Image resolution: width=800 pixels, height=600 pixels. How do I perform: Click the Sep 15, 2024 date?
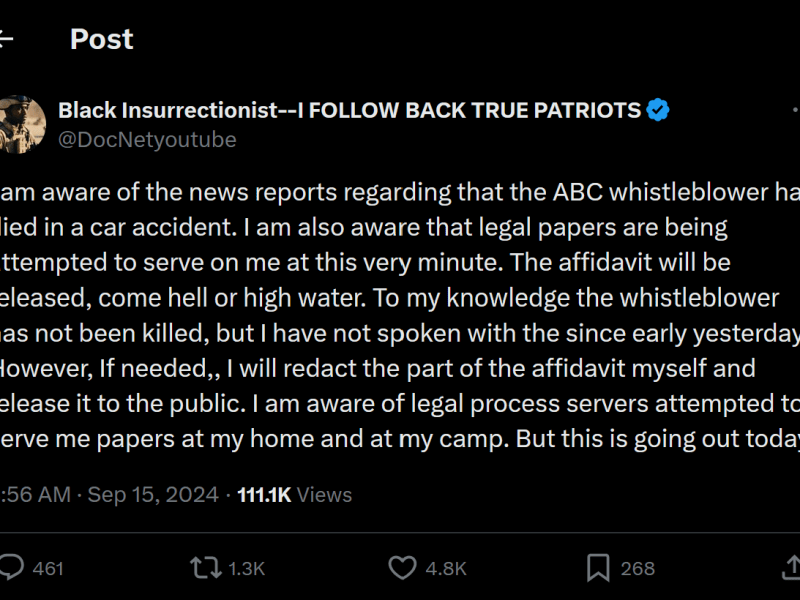154,494
